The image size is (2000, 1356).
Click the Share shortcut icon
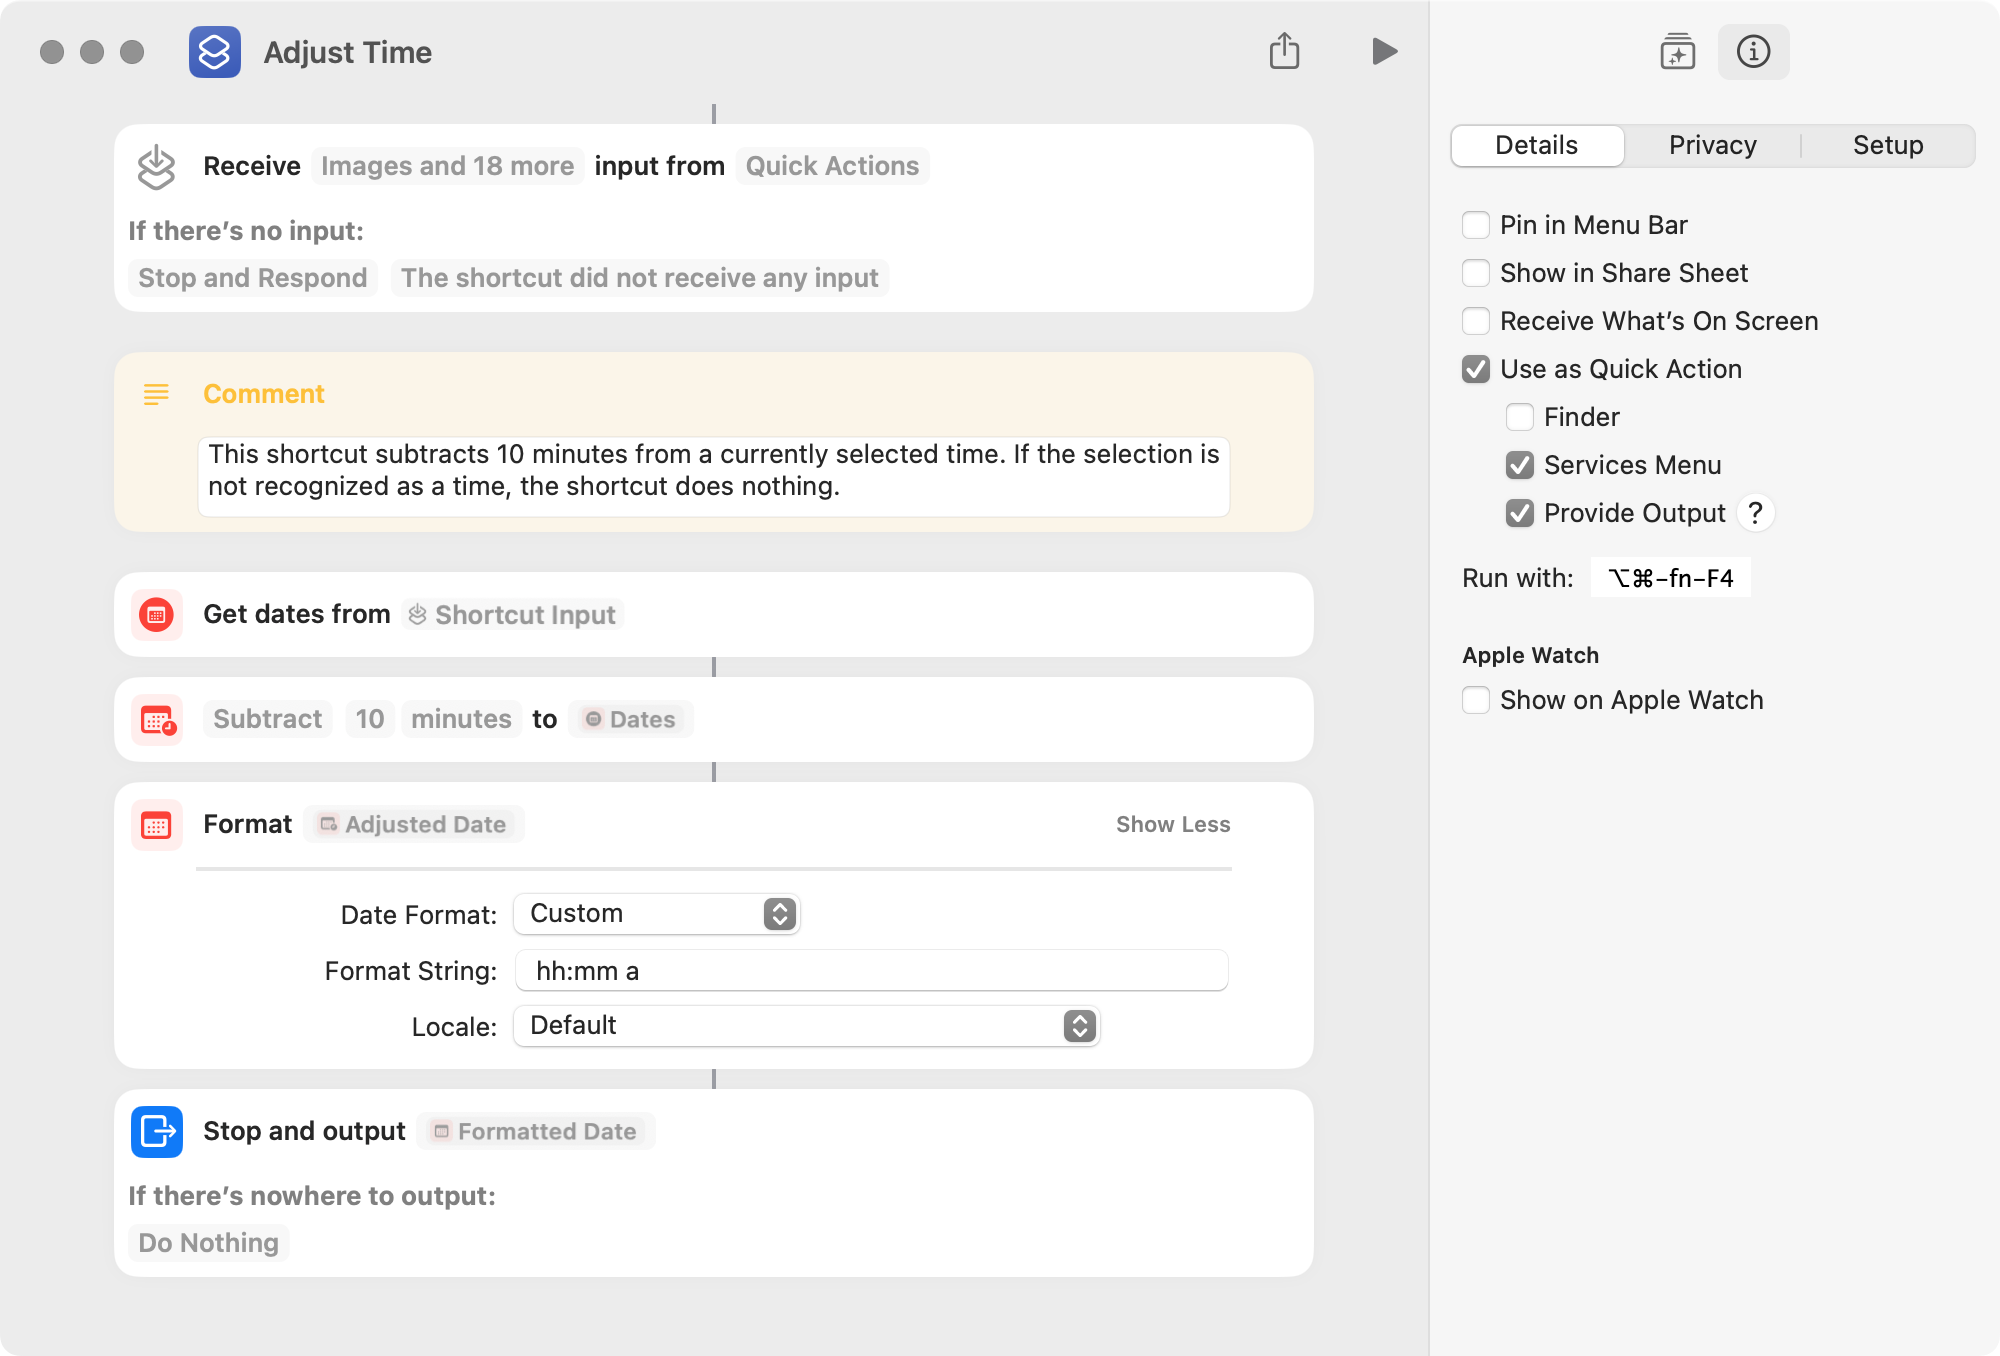point(1284,51)
